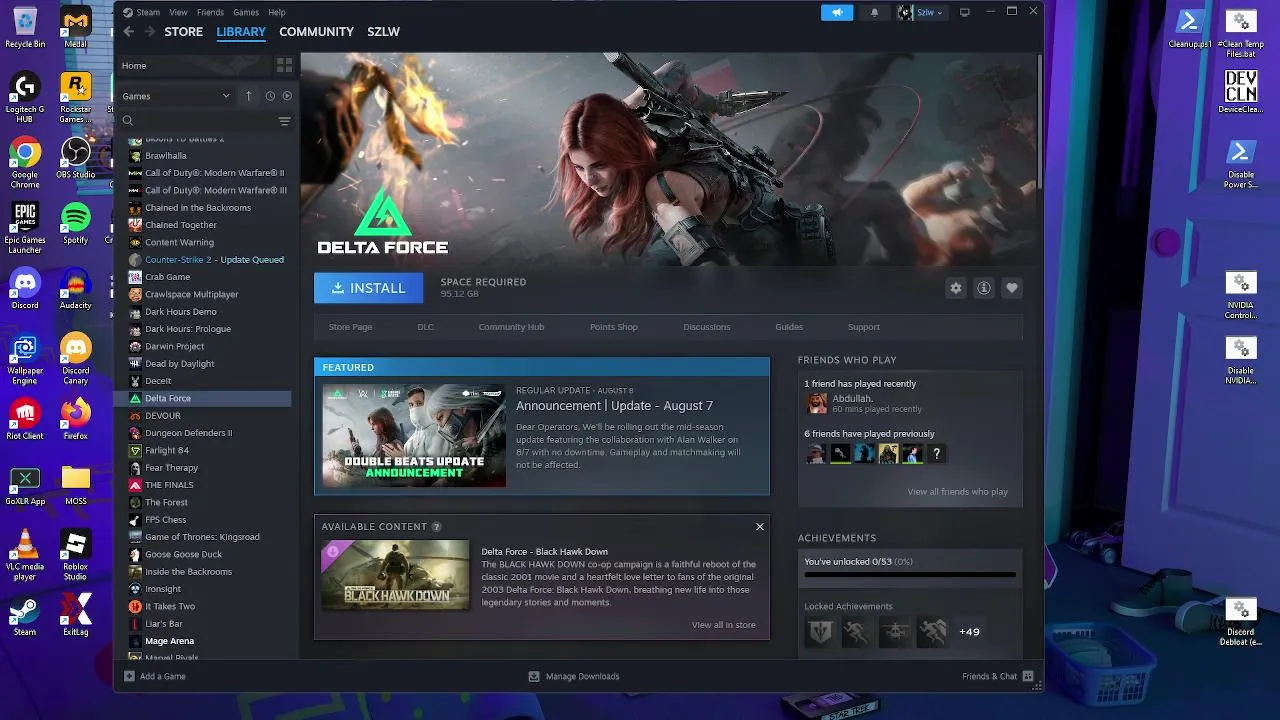Select It Takes Two in game list
Viewport: 1280px width, 720px height.
pos(170,606)
